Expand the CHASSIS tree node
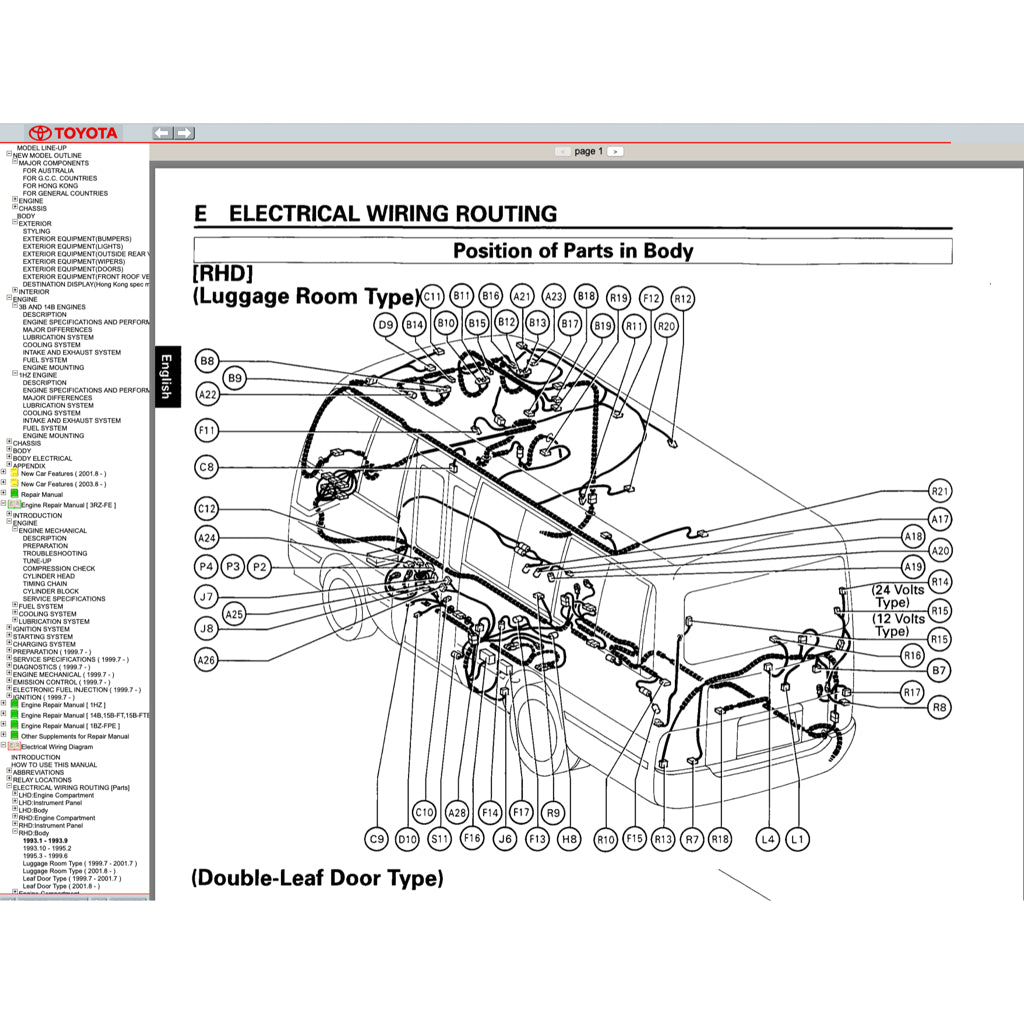This screenshot has height=1024, width=1024. coord(9,443)
